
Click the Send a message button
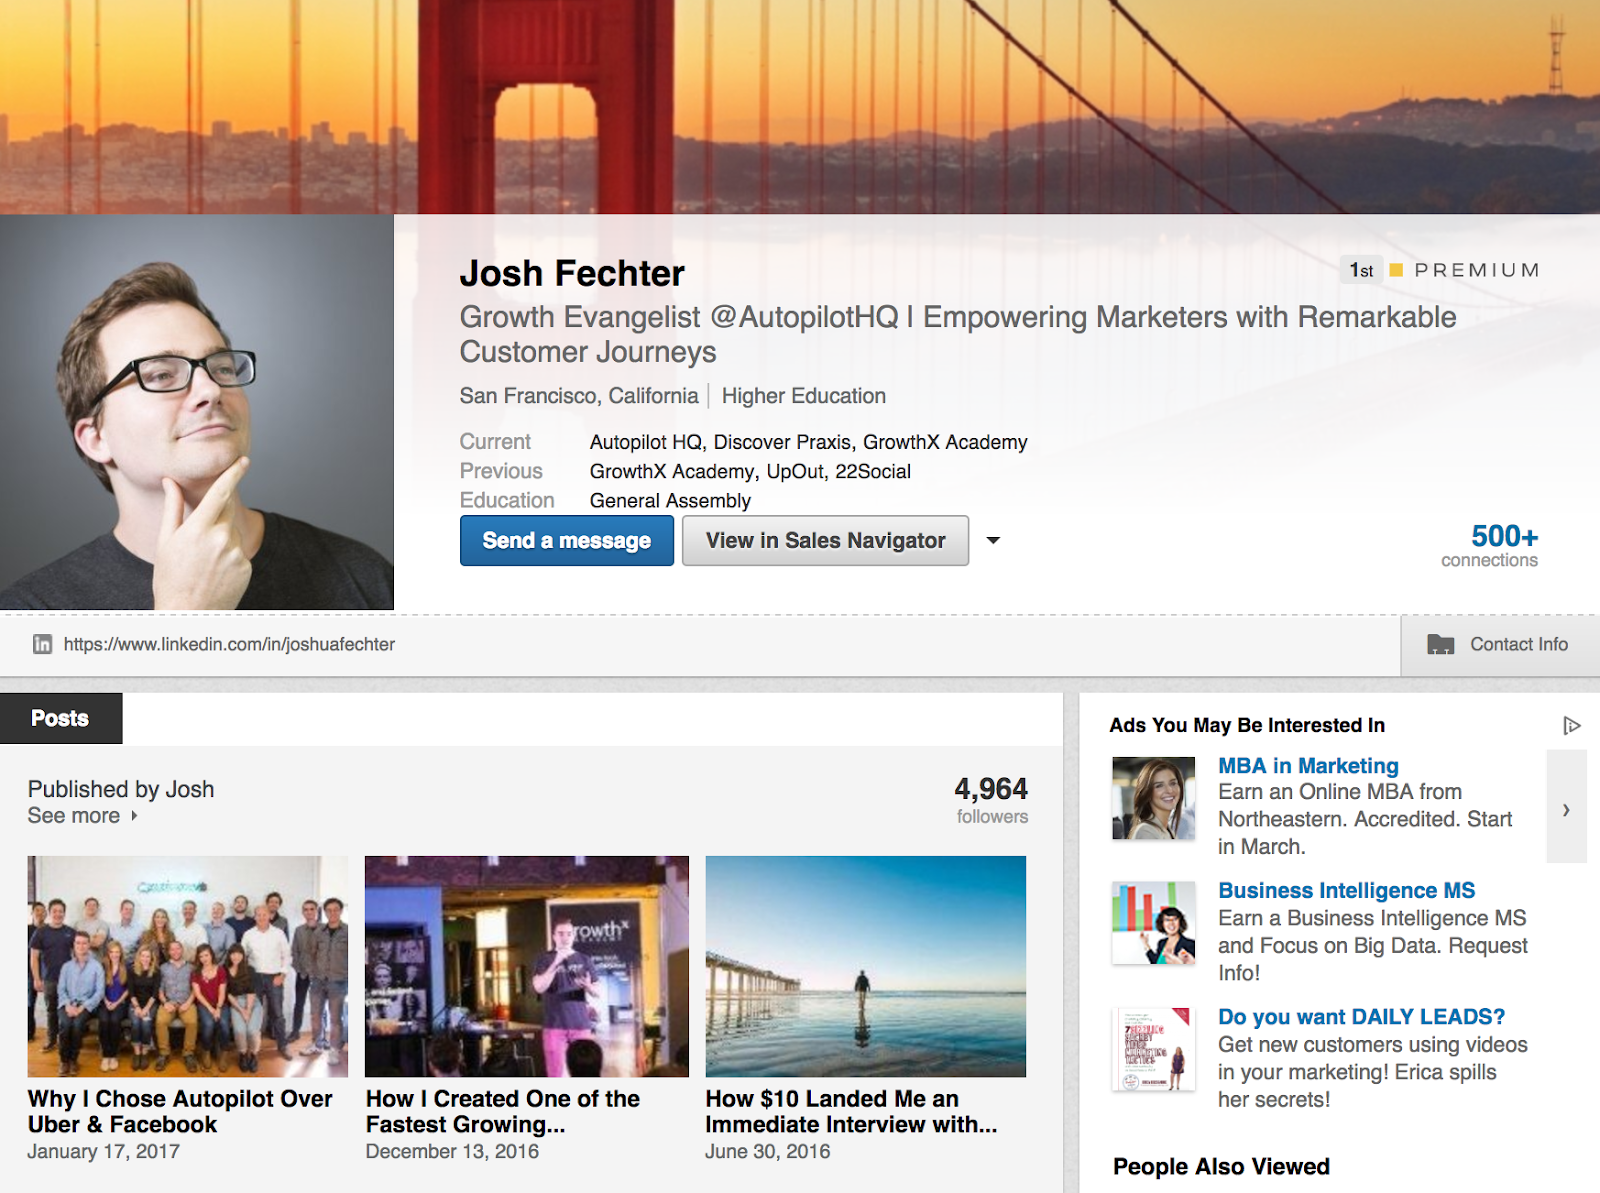tap(567, 540)
